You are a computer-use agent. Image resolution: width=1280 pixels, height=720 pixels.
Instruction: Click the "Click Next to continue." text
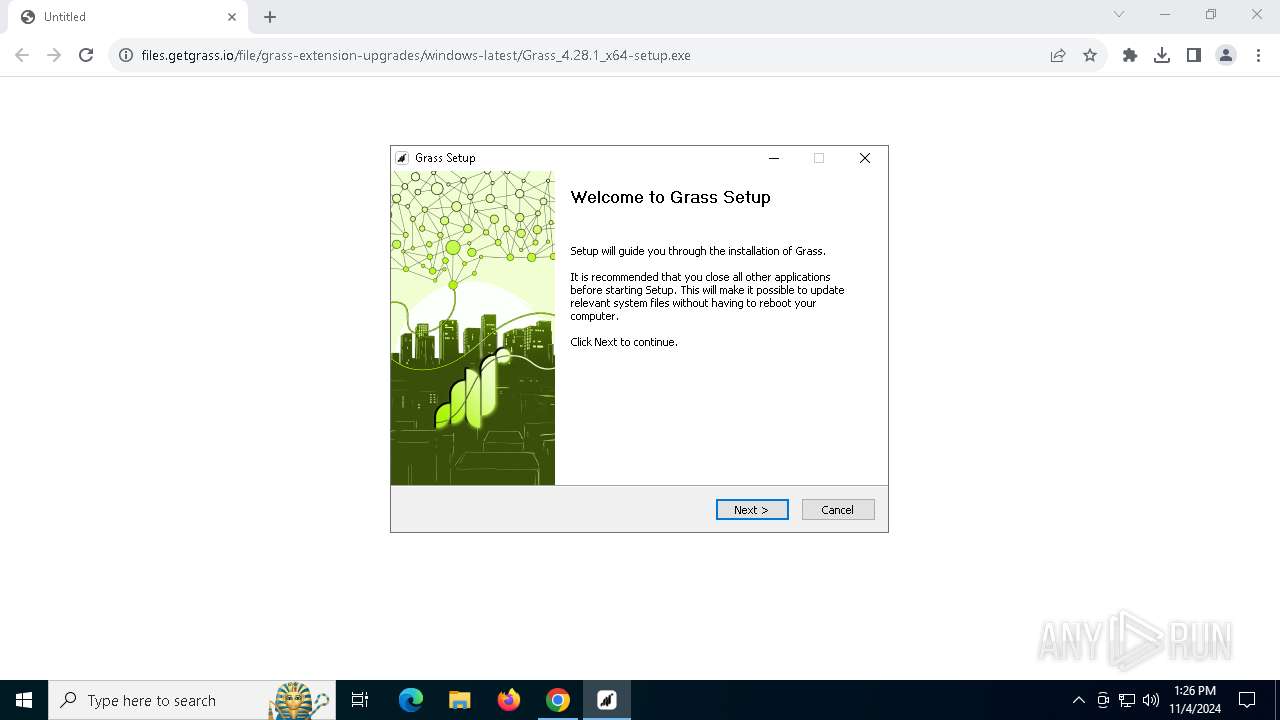pyautogui.click(x=624, y=342)
